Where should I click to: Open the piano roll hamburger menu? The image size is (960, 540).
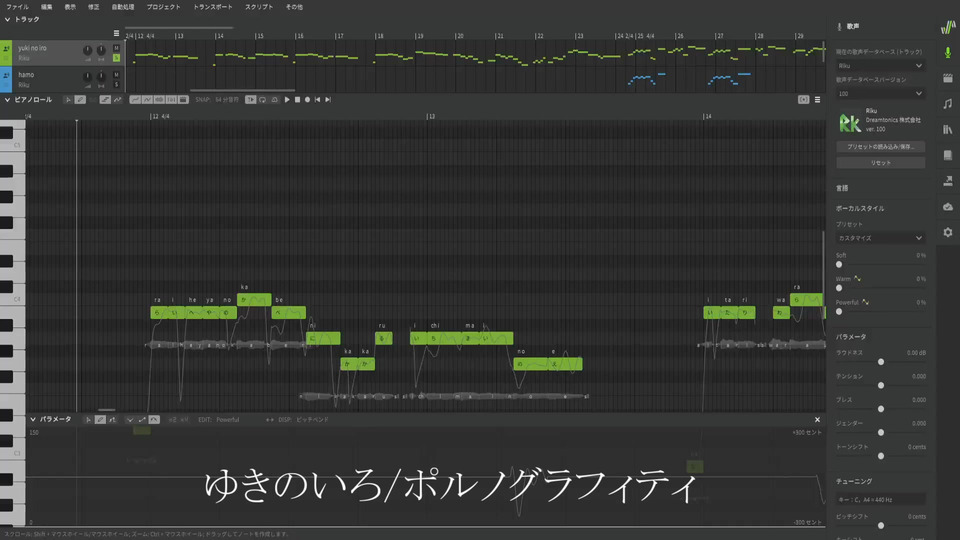[x=817, y=100]
